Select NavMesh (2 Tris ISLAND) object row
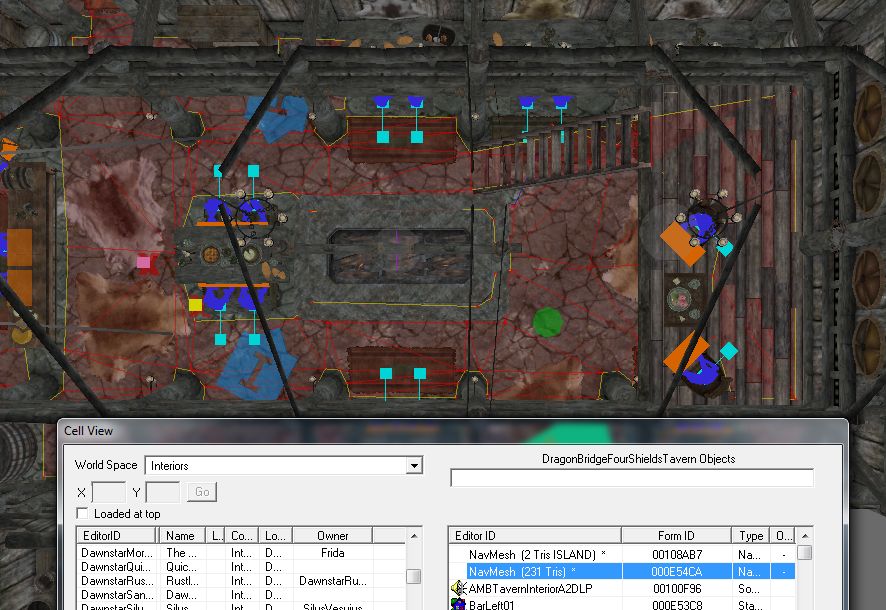Image resolution: width=886 pixels, height=610 pixels. [x=622, y=555]
